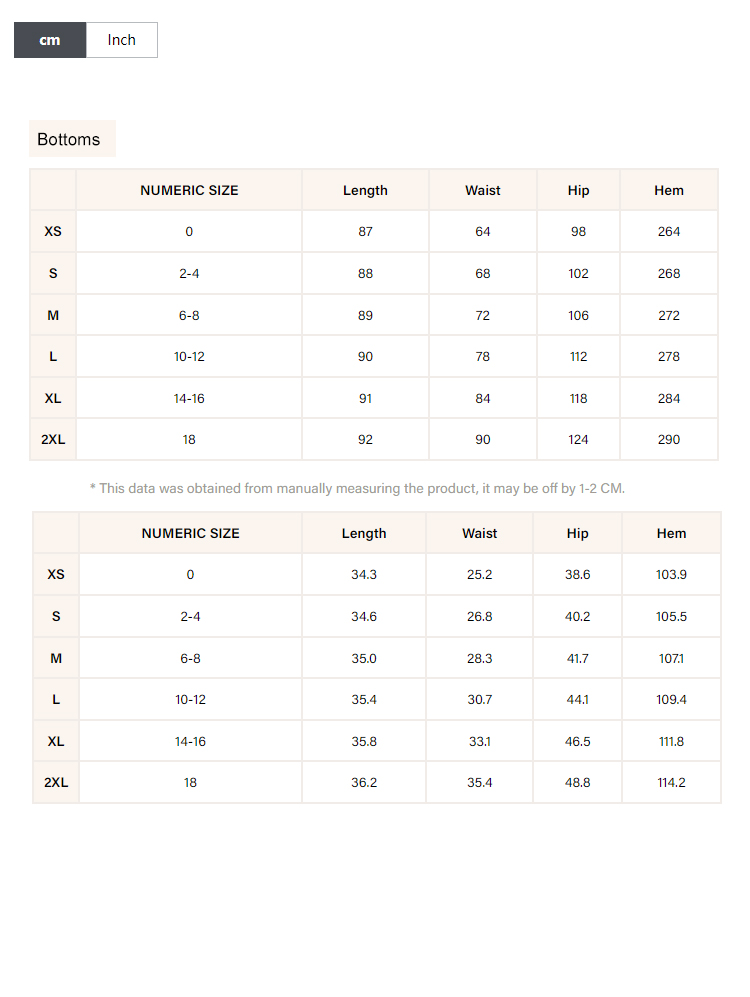750x997 pixels.
Task: Switch size units to Inch
Action: coord(121,40)
